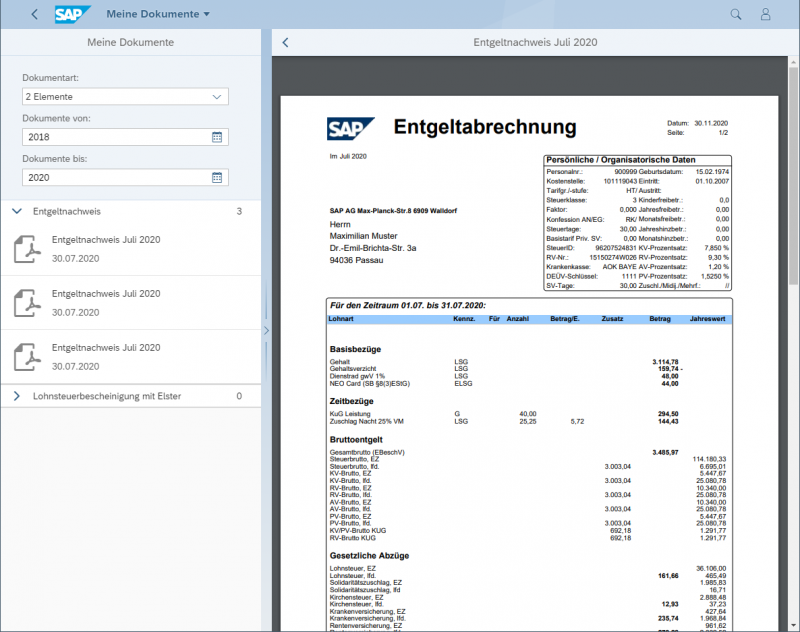Screen dimensions: 800x632
Task: Collapse the Entgeltnachweis group
Action: 17,211
